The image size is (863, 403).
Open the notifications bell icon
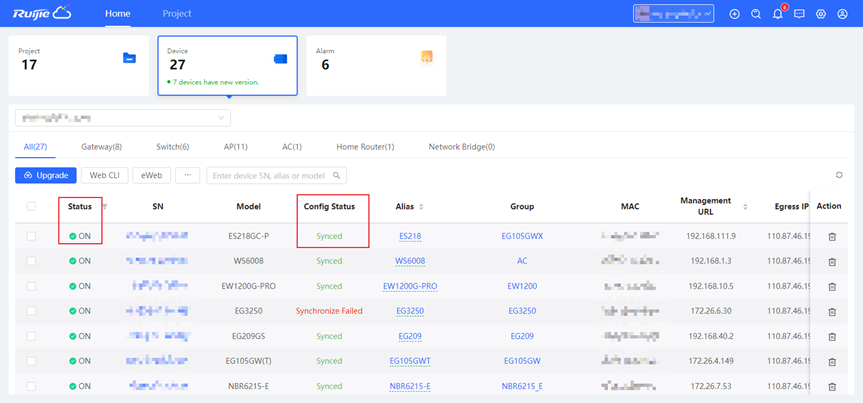pos(778,14)
